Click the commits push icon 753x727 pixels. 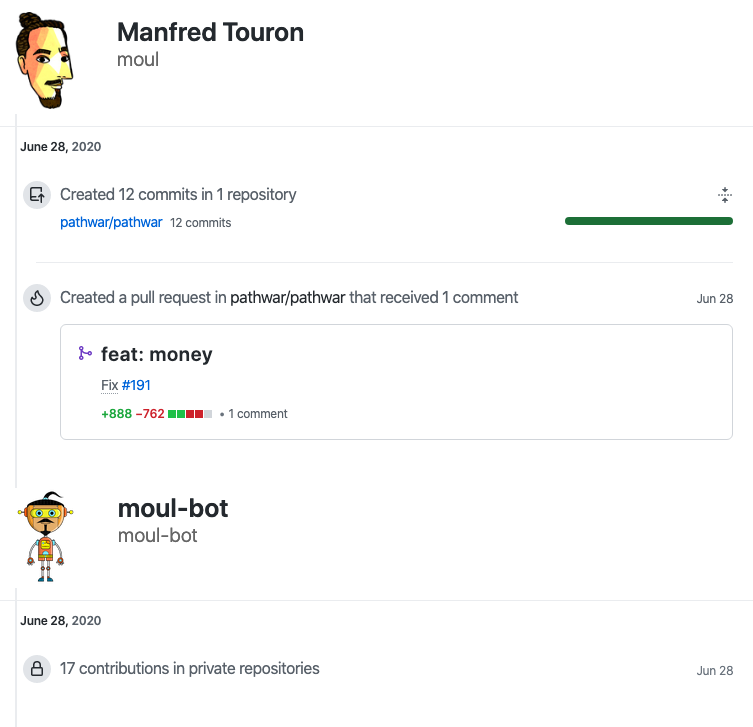[x=37, y=195]
